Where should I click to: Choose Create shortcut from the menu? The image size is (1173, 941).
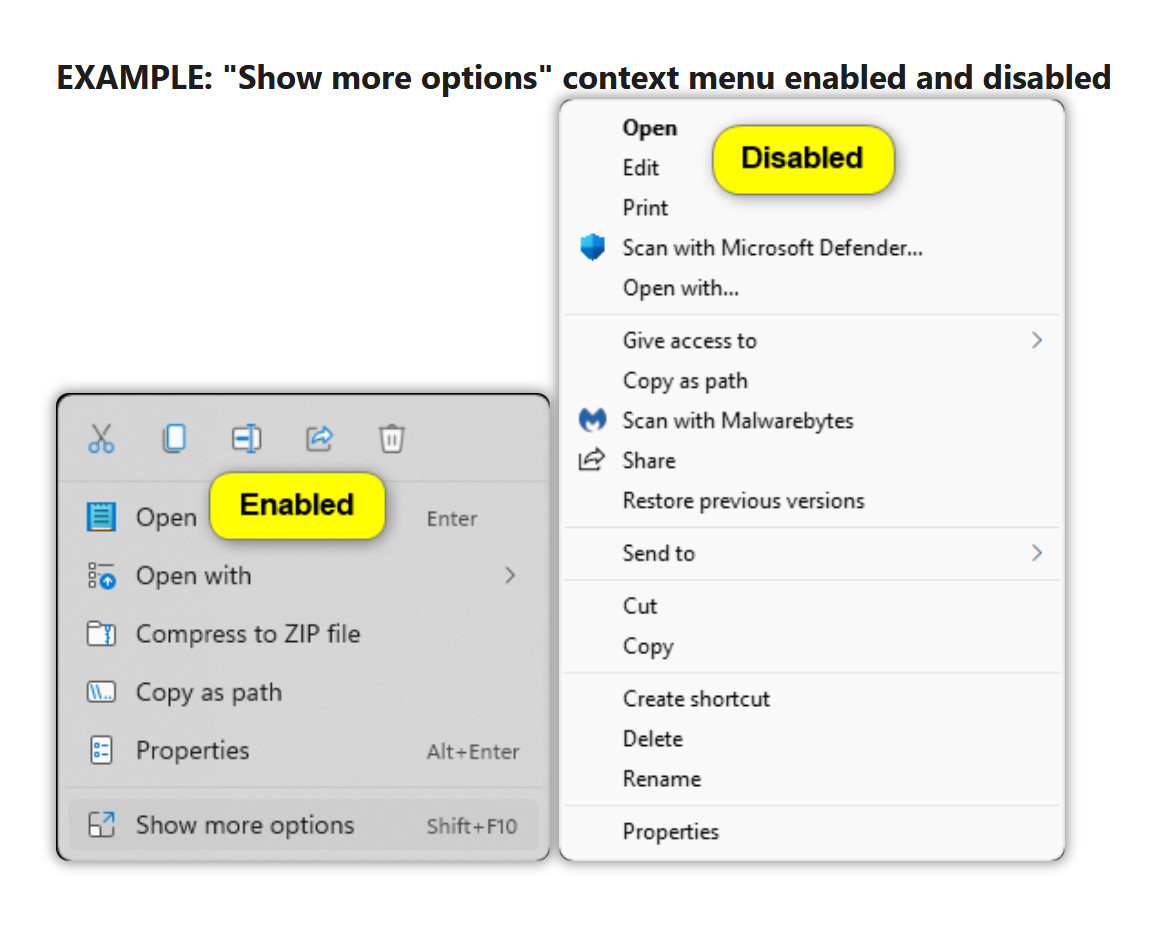tap(696, 699)
